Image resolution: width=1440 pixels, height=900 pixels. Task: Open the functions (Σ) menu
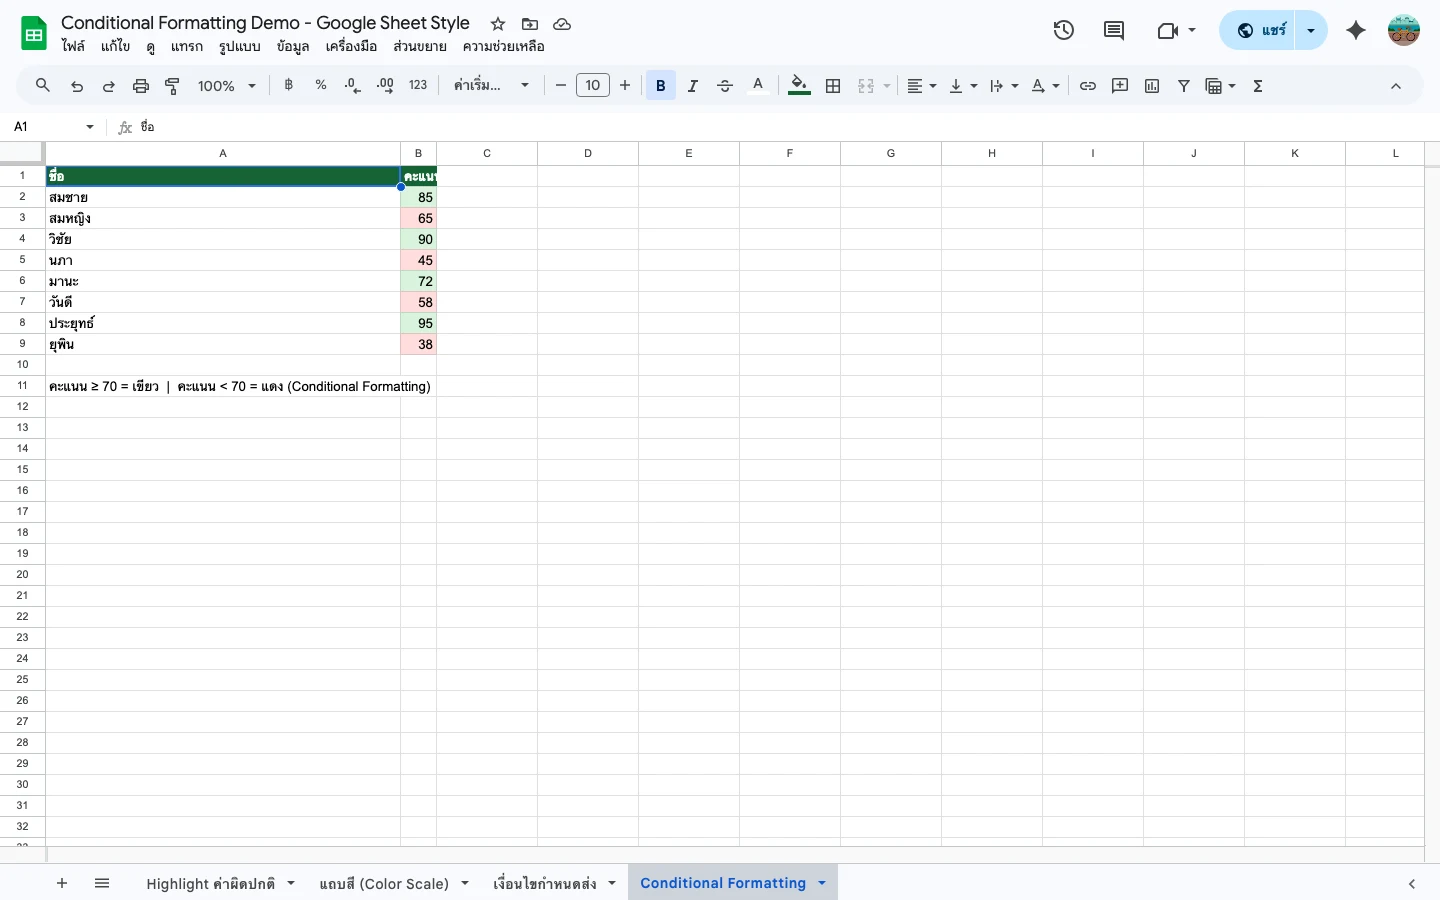1257,85
